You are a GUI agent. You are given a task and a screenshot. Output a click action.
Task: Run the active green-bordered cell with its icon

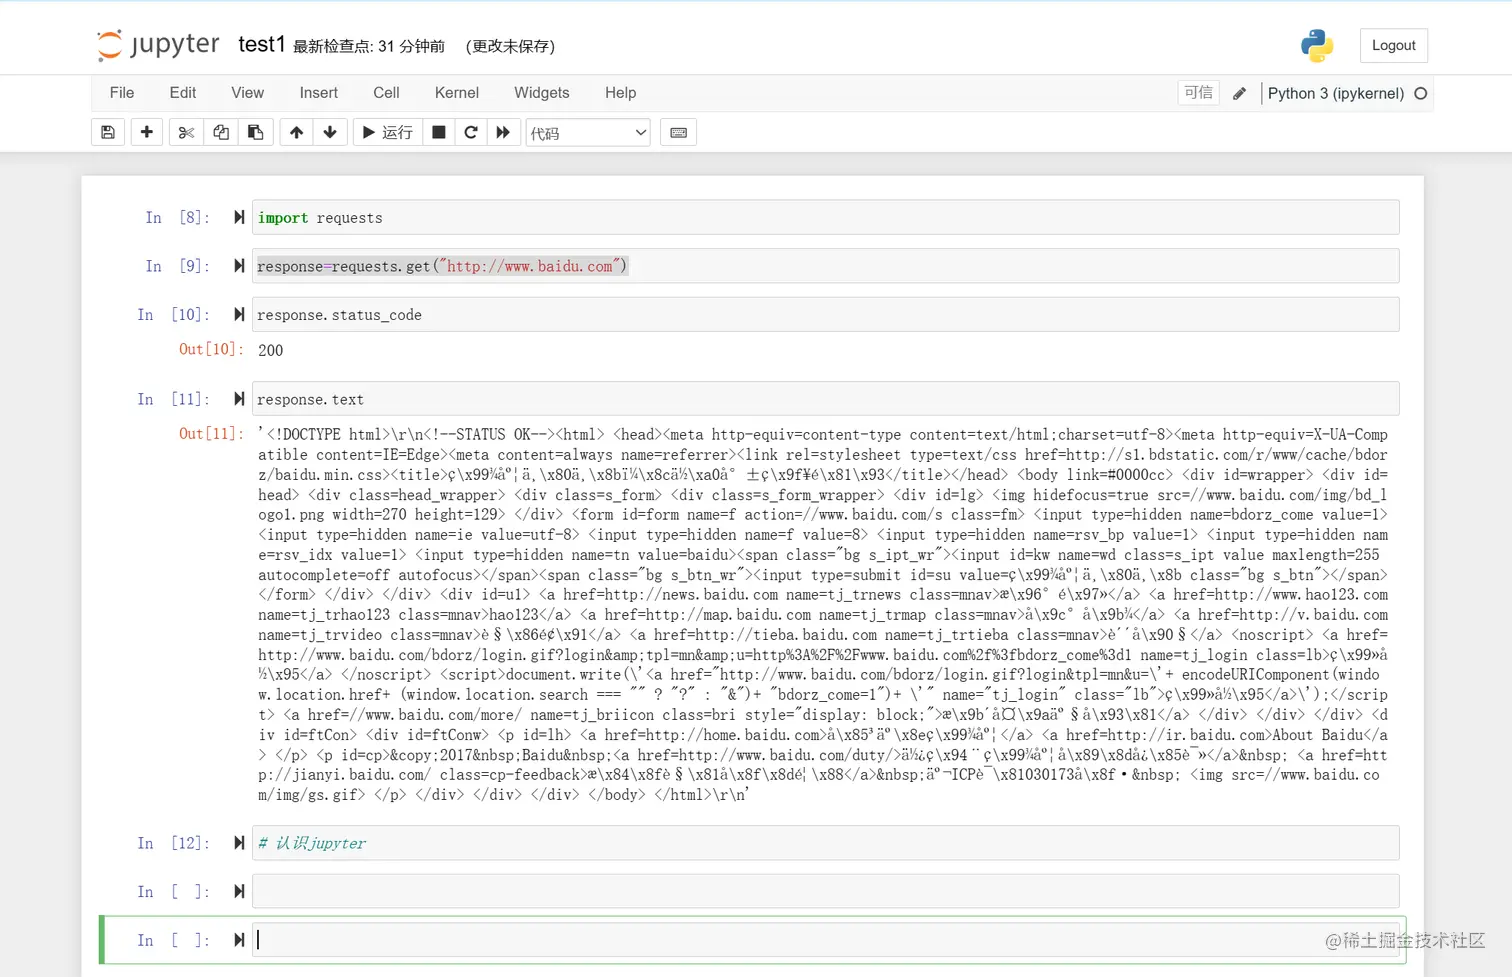point(239,940)
